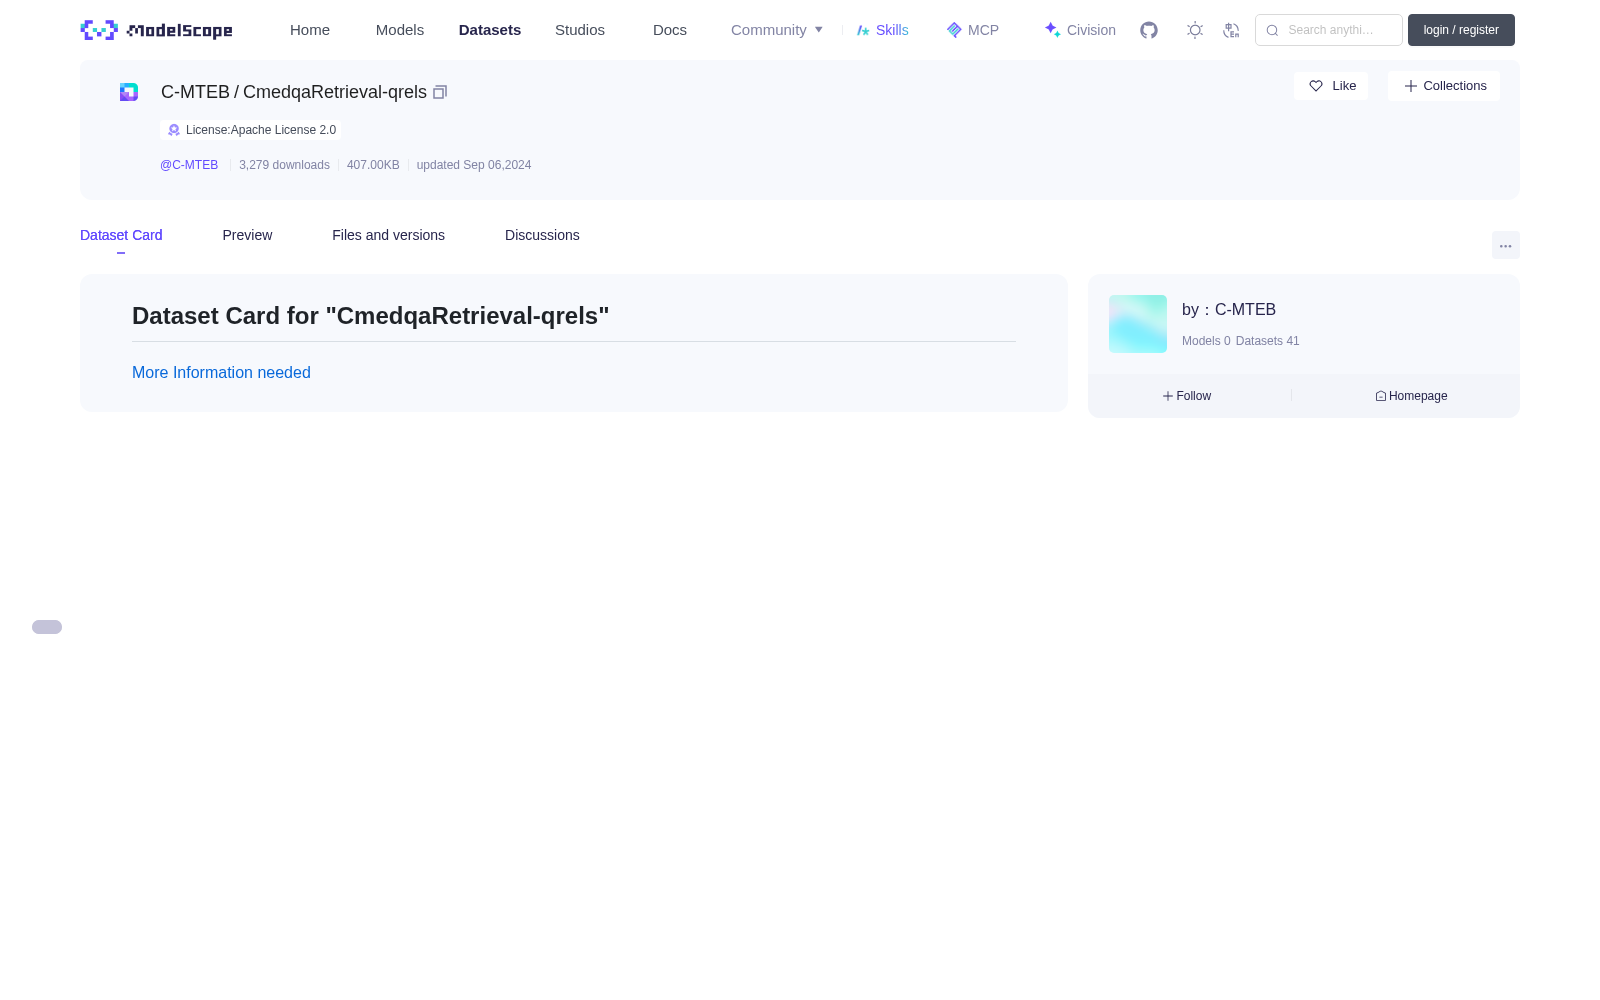Switch to Files and versions tab

[x=388, y=235]
